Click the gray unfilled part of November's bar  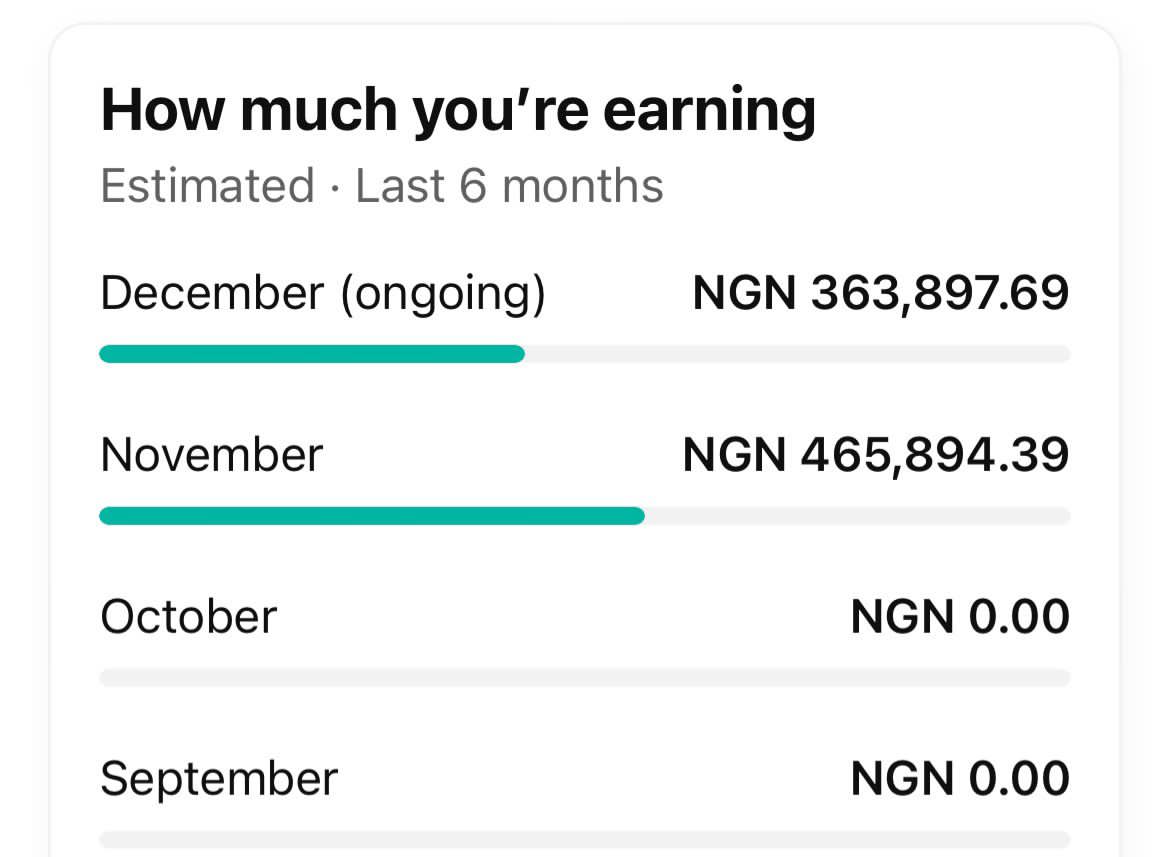[x=857, y=516]
